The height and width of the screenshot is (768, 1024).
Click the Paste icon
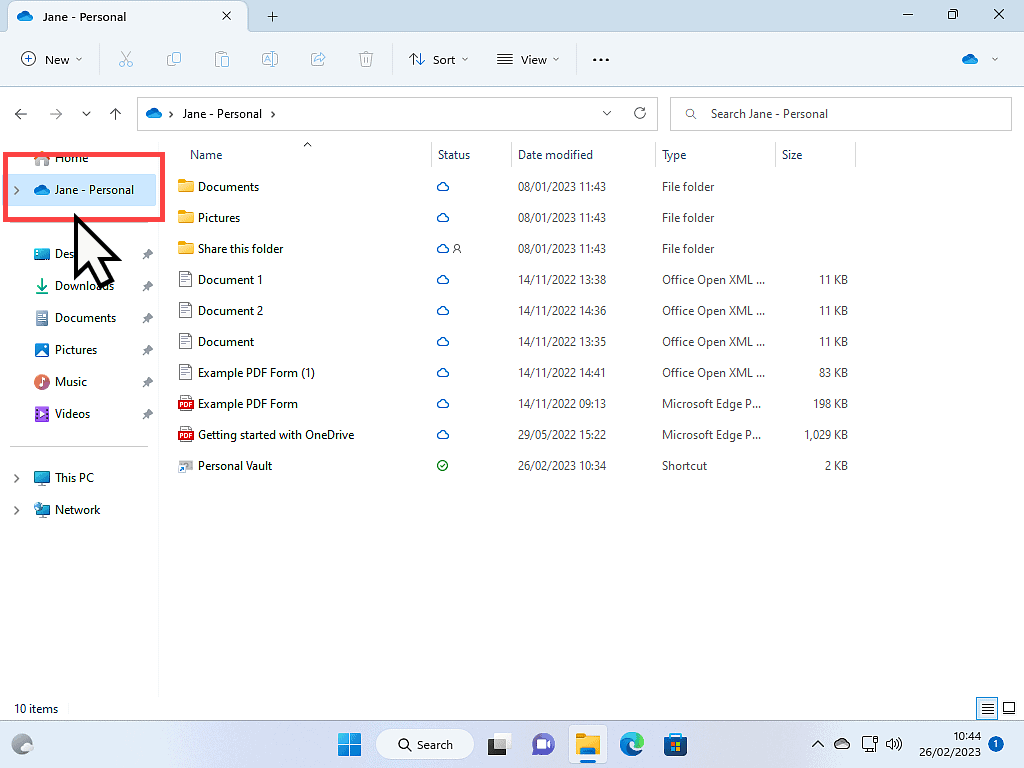[x=221, y=59]
